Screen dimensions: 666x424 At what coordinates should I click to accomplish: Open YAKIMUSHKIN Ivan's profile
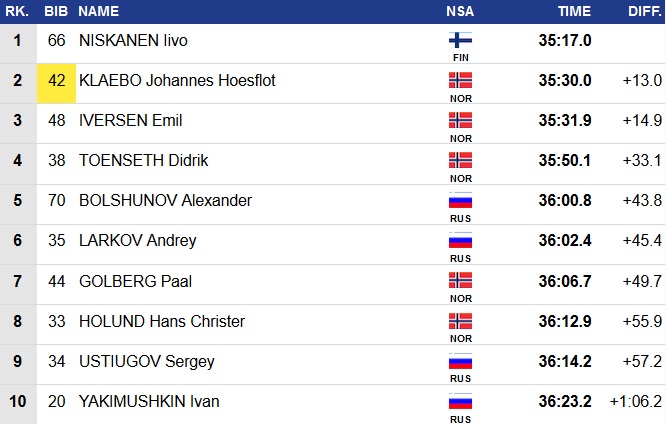coord(149,401)
